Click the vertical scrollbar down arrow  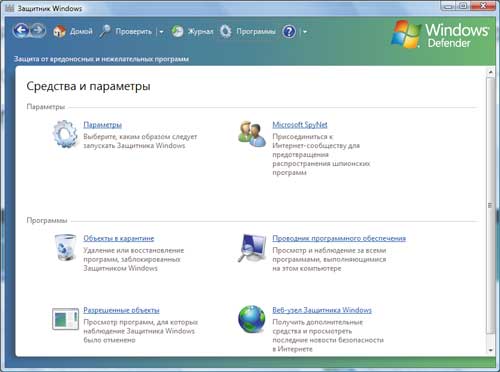491,350
